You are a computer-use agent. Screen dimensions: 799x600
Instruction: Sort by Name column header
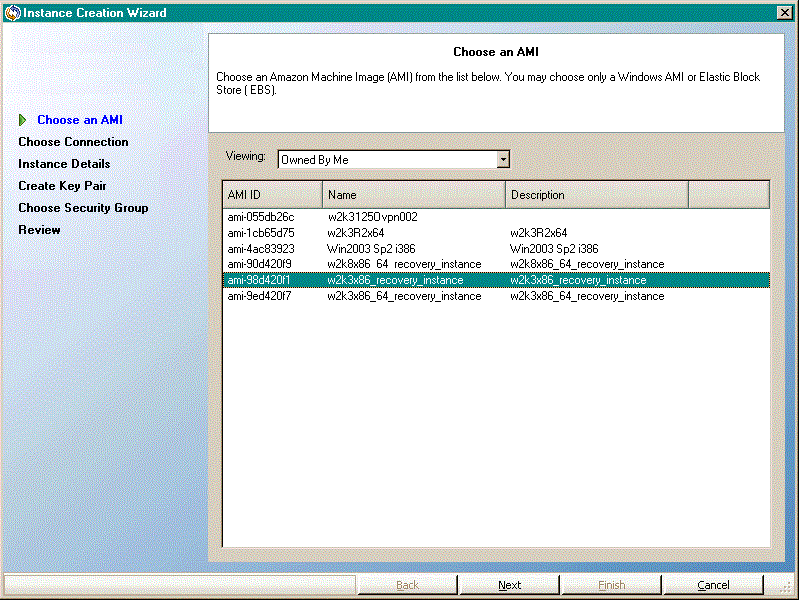click(414, 195)
